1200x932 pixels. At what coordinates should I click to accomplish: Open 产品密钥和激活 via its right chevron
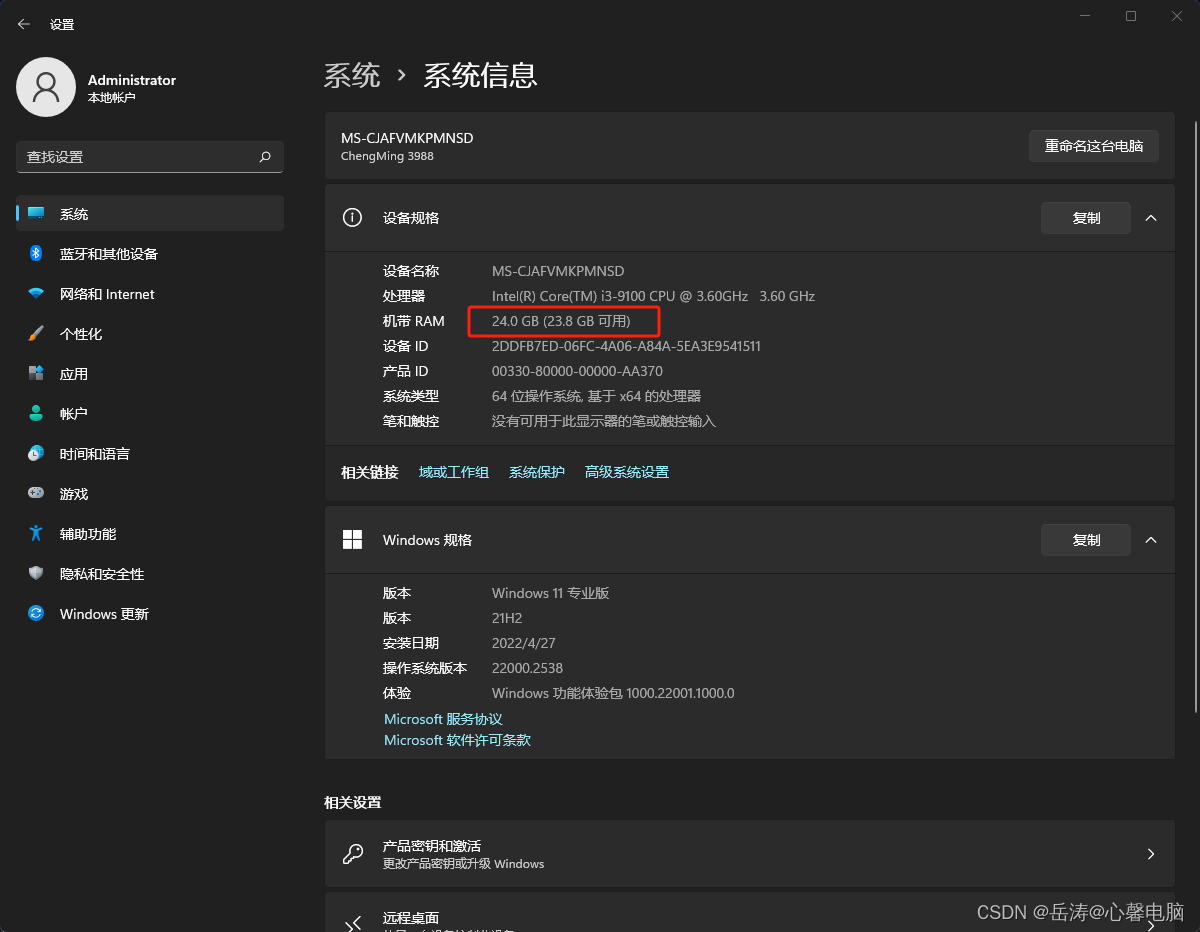click(x=1151, y=854)
